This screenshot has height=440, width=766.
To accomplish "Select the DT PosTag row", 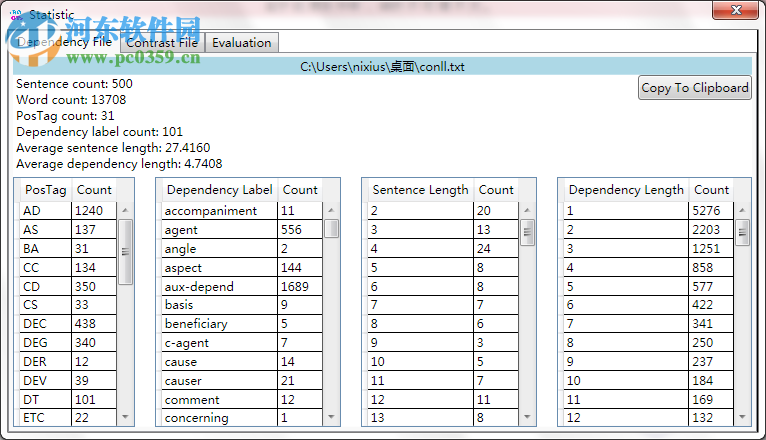I will click(68, 399).
